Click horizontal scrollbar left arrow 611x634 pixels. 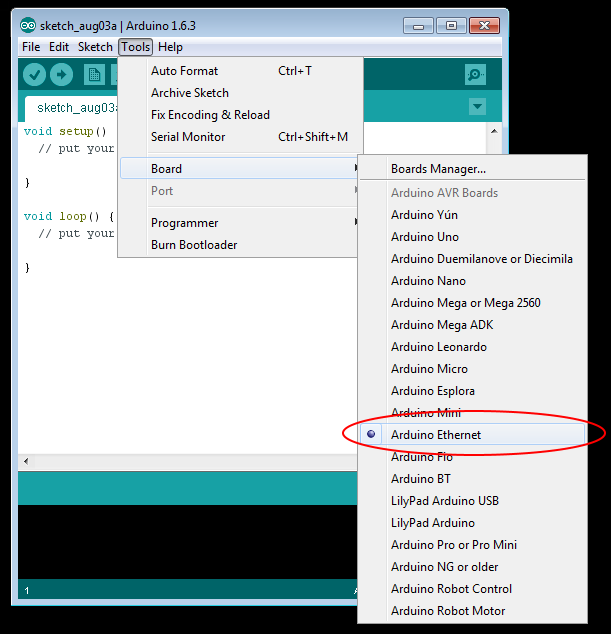pyautogui.click(x=26, y=461)
